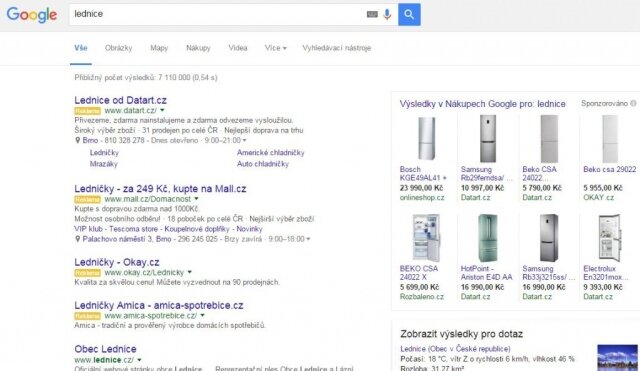Click price 23 990,00 Kč
Viewport: 640px width, 371px height.
(421, 188)
